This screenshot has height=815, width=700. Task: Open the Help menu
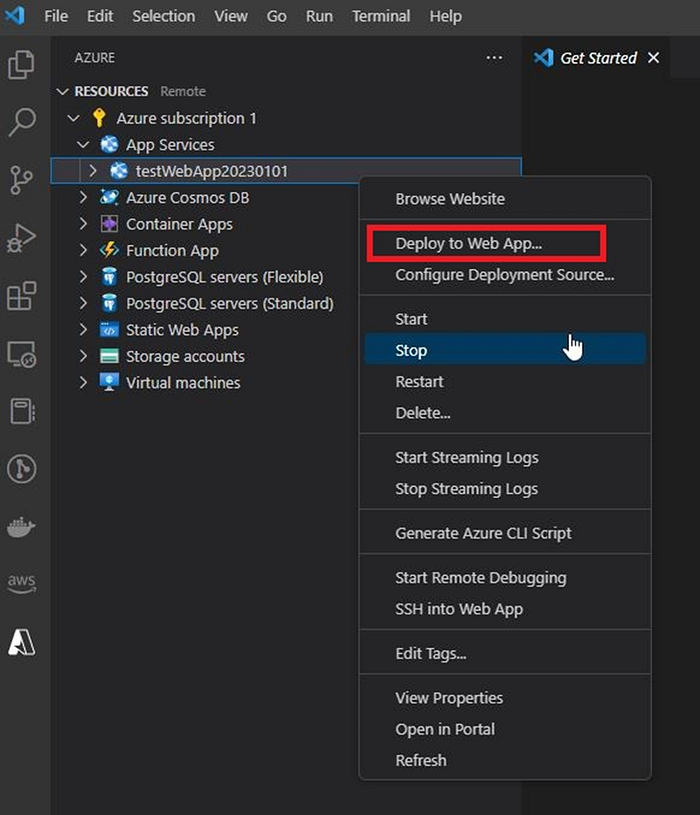[445, 16]
